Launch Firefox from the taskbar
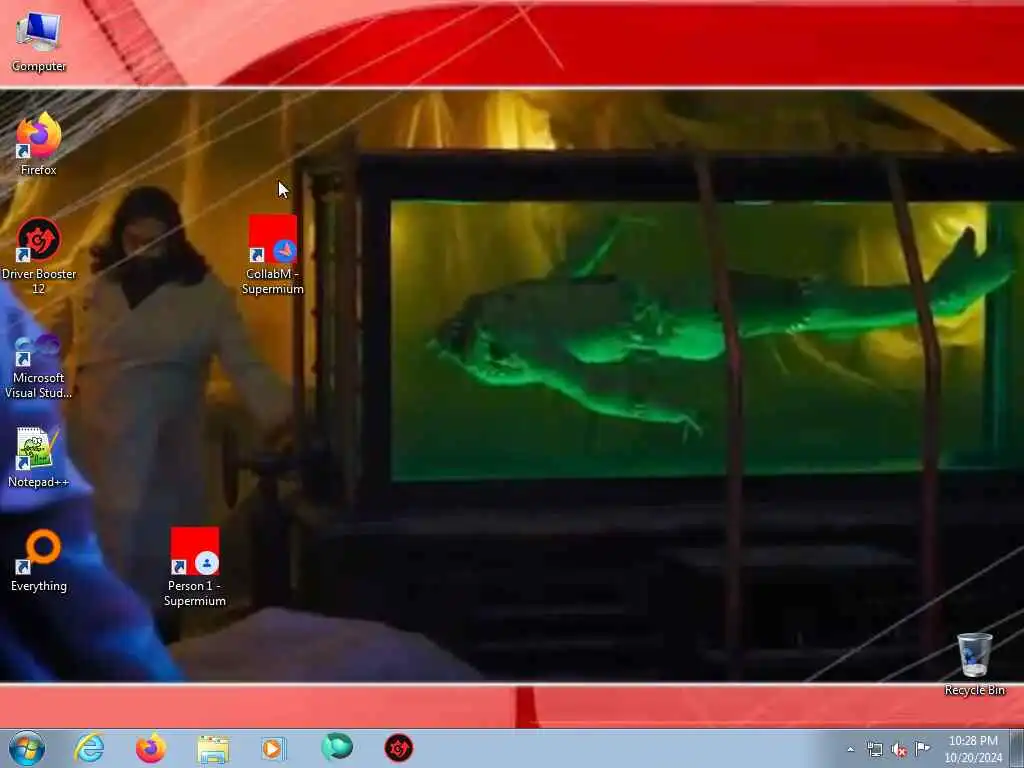Screen dimensions: 1024x768 coord(151,748)
